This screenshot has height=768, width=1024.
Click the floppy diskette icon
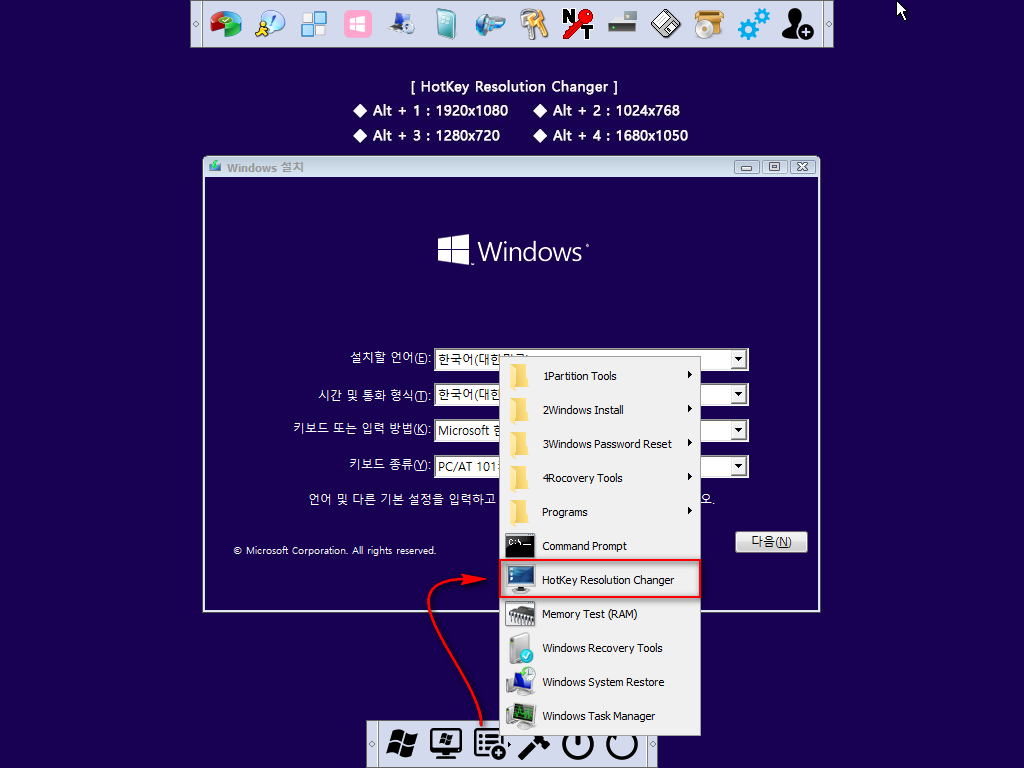[665, 24]
